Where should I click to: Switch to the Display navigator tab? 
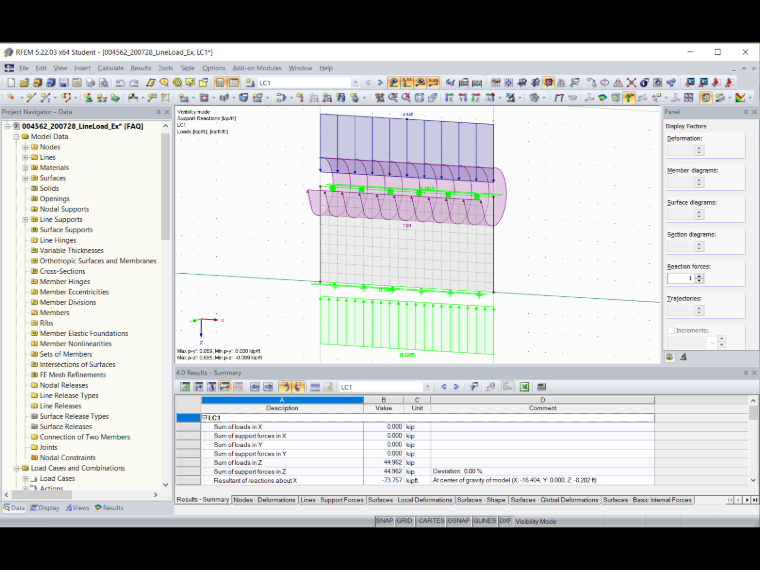click(45, 507)
